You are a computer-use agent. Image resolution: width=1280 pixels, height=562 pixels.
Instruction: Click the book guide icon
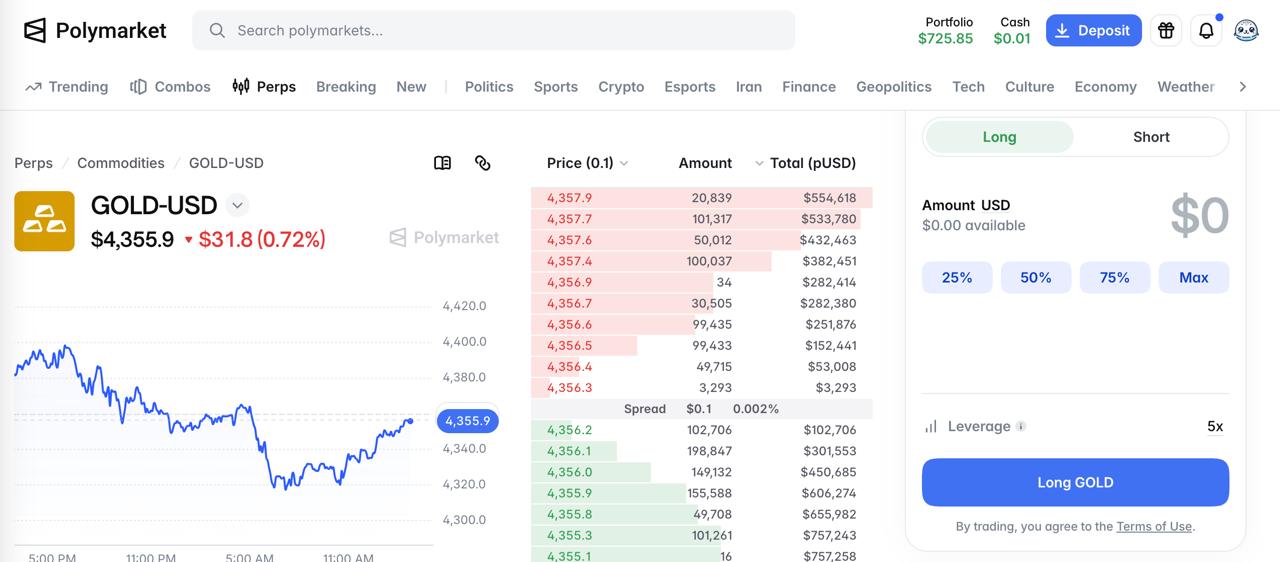[x=442, y=163]
